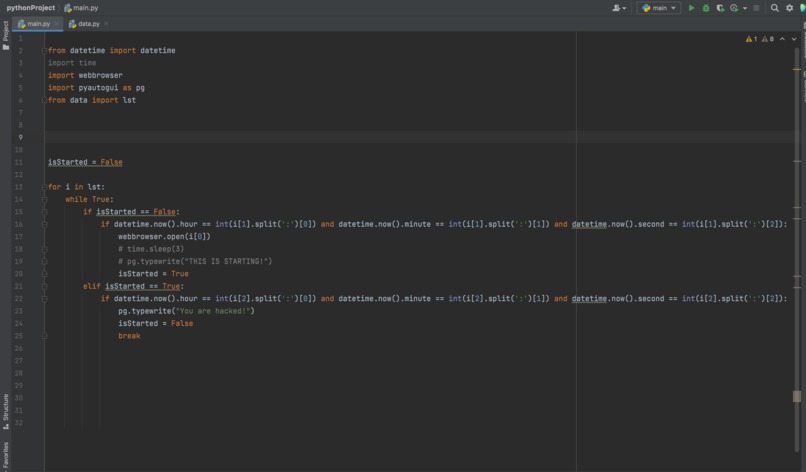
Task: Fold the comment block marker on line 18
Action: [44, 249]
